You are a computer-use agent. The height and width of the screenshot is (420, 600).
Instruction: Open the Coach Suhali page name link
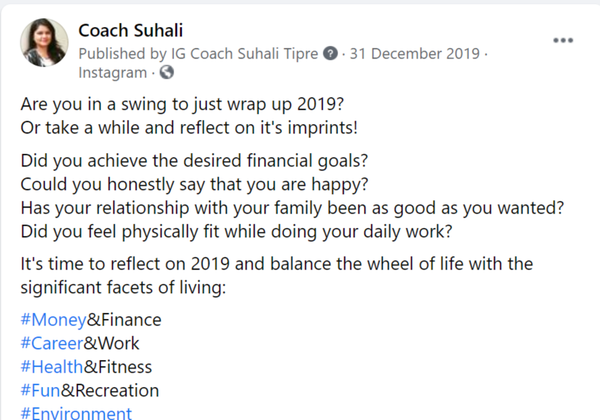tap(128, 29)
